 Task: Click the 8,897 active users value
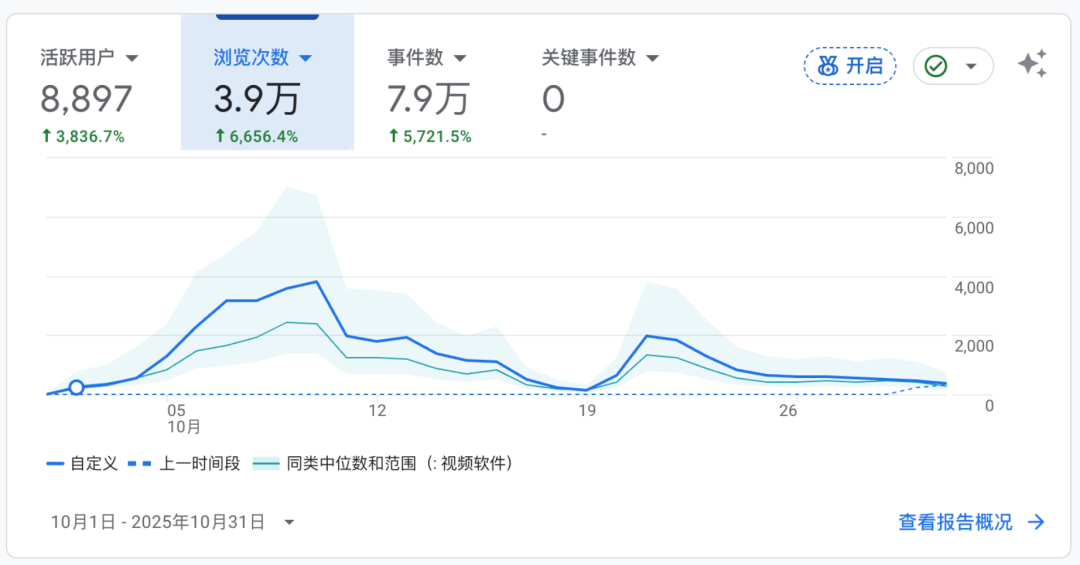click(x=86, y=99)
